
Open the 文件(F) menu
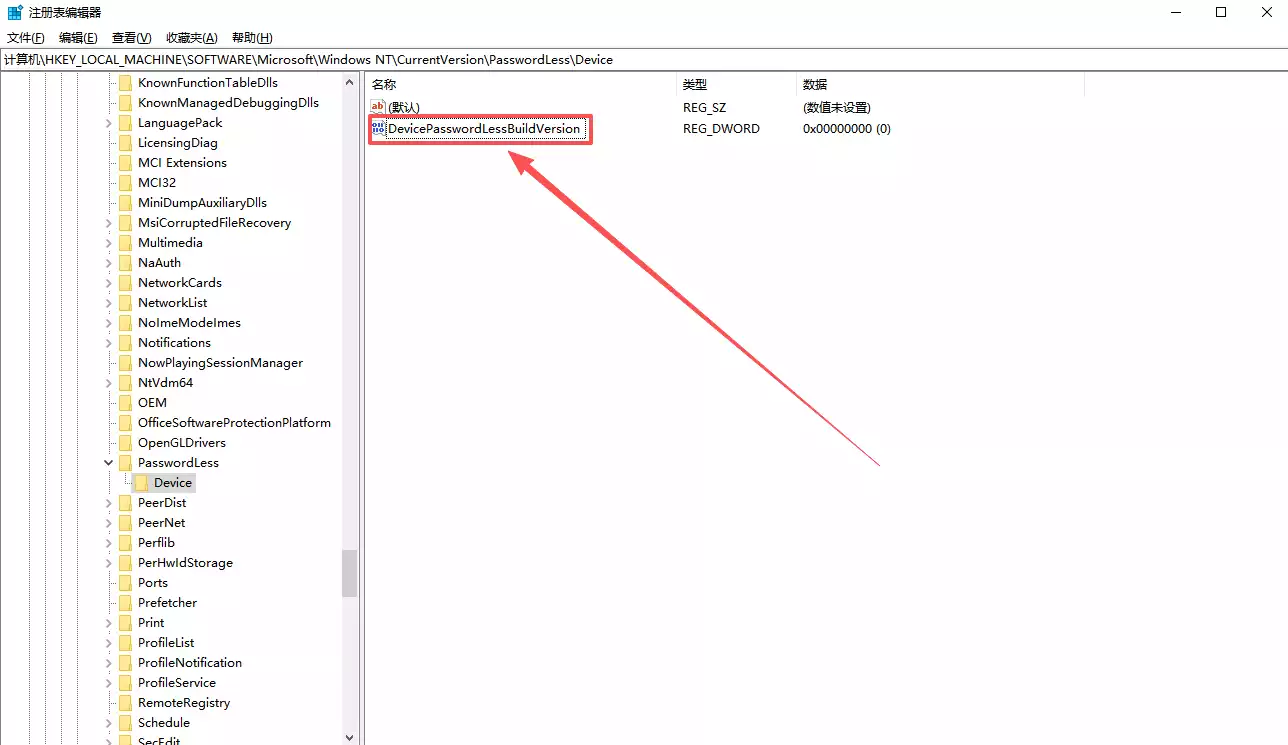click(x=26, y=38)
